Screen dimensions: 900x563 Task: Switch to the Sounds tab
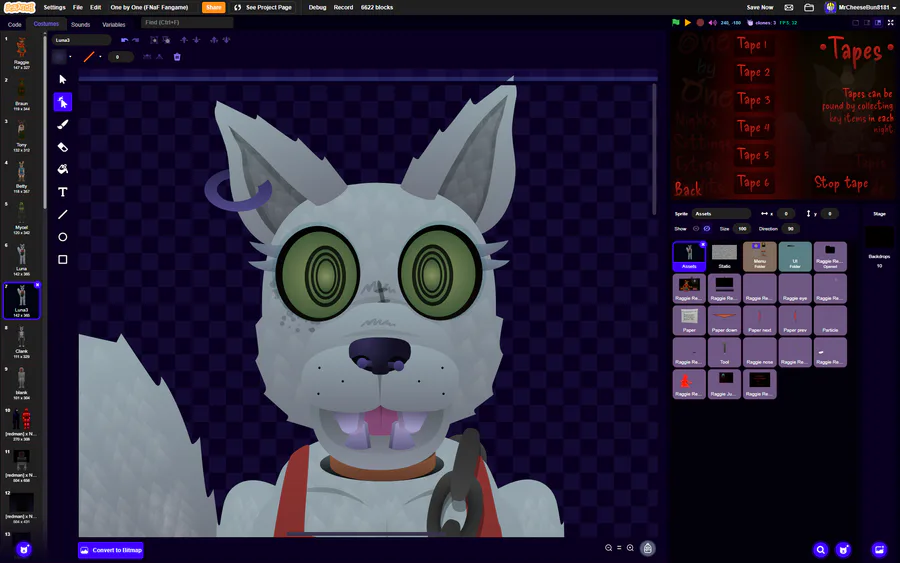coord(80,24)
